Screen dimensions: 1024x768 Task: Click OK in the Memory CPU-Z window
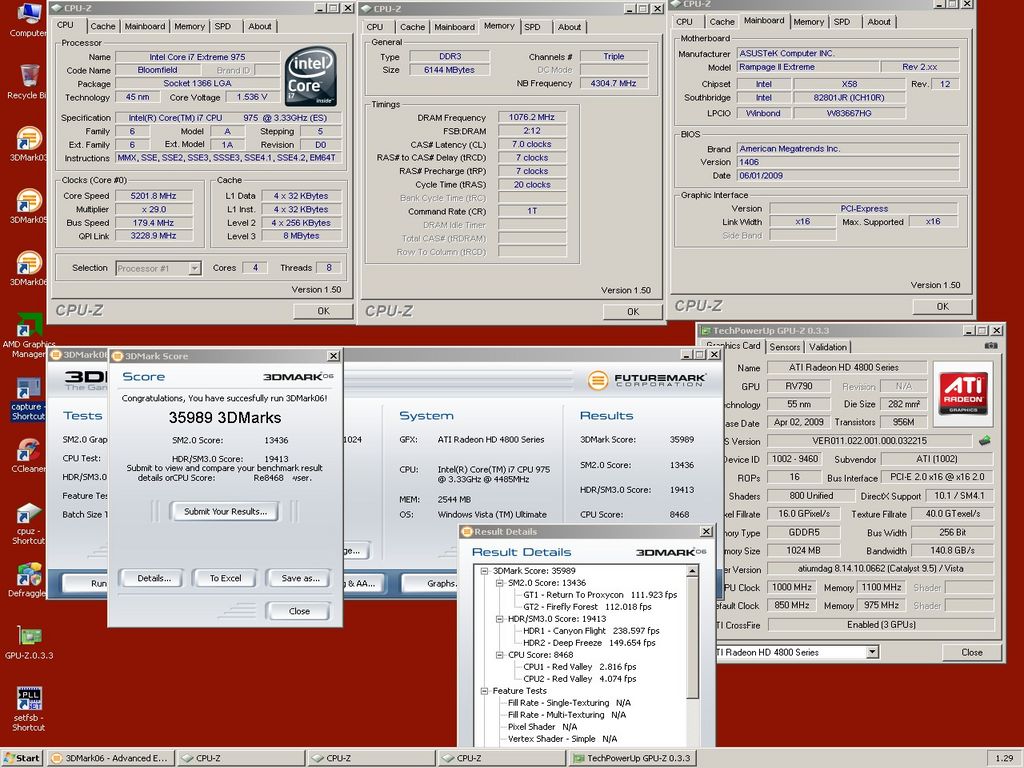[633, 312]
